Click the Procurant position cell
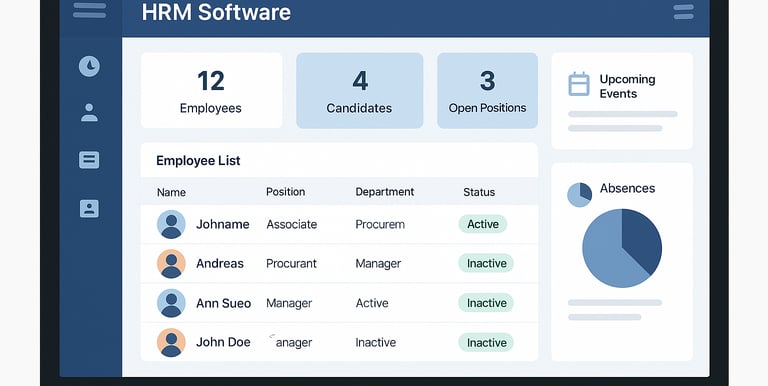Viewport: 768px width, 386px height. (x=291, y=264)
